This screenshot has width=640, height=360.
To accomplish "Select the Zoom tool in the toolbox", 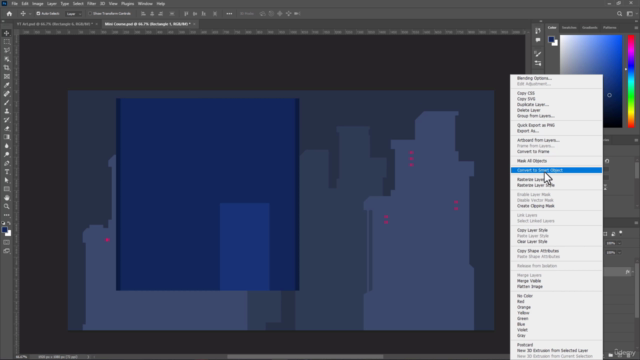I will click(x=7, y=207).
